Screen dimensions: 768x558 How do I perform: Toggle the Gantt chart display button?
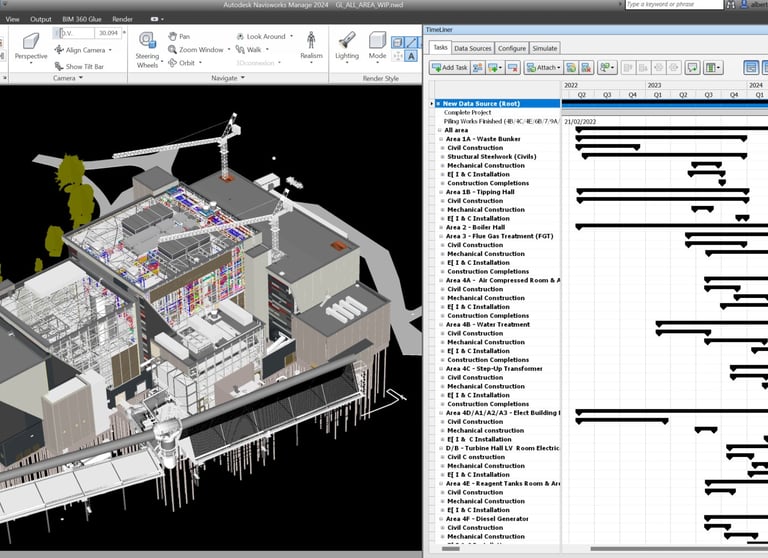751,68
